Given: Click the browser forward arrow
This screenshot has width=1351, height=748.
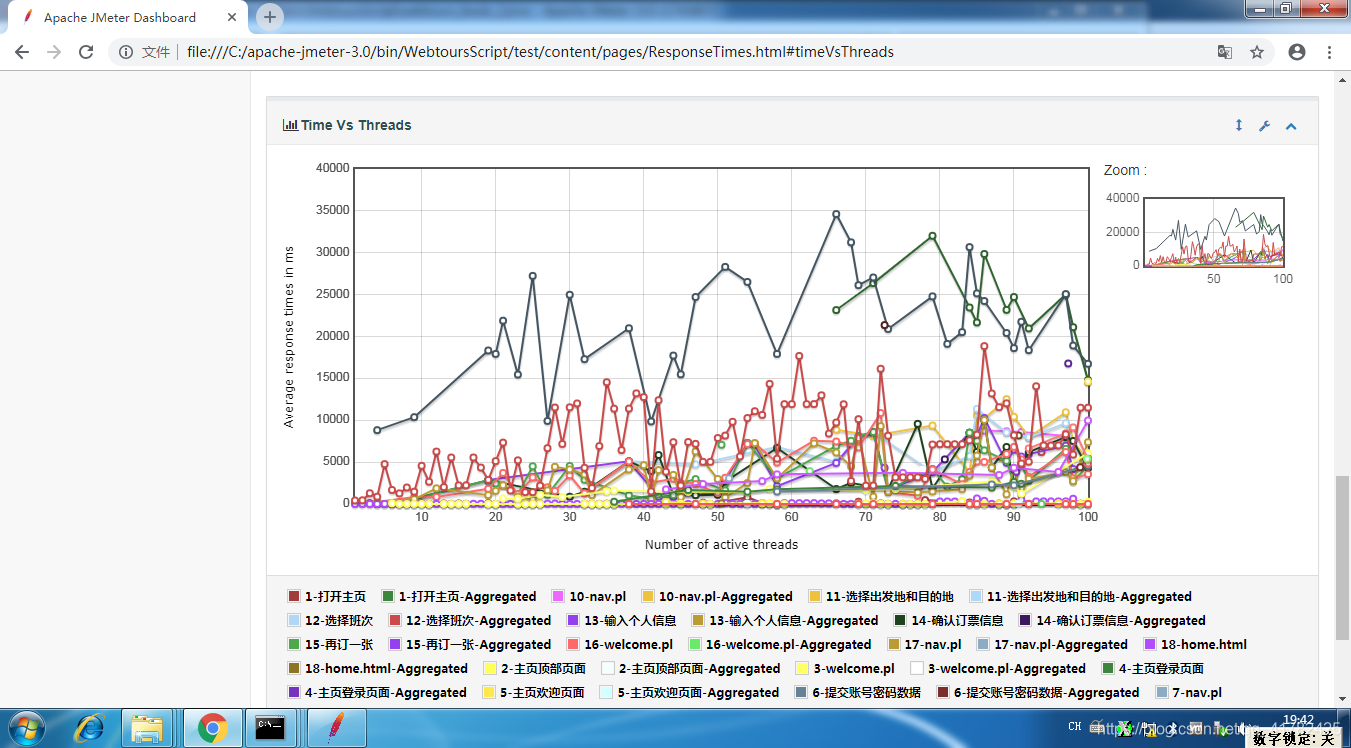Looking at the screenshot, I should (x=54, y=52).
